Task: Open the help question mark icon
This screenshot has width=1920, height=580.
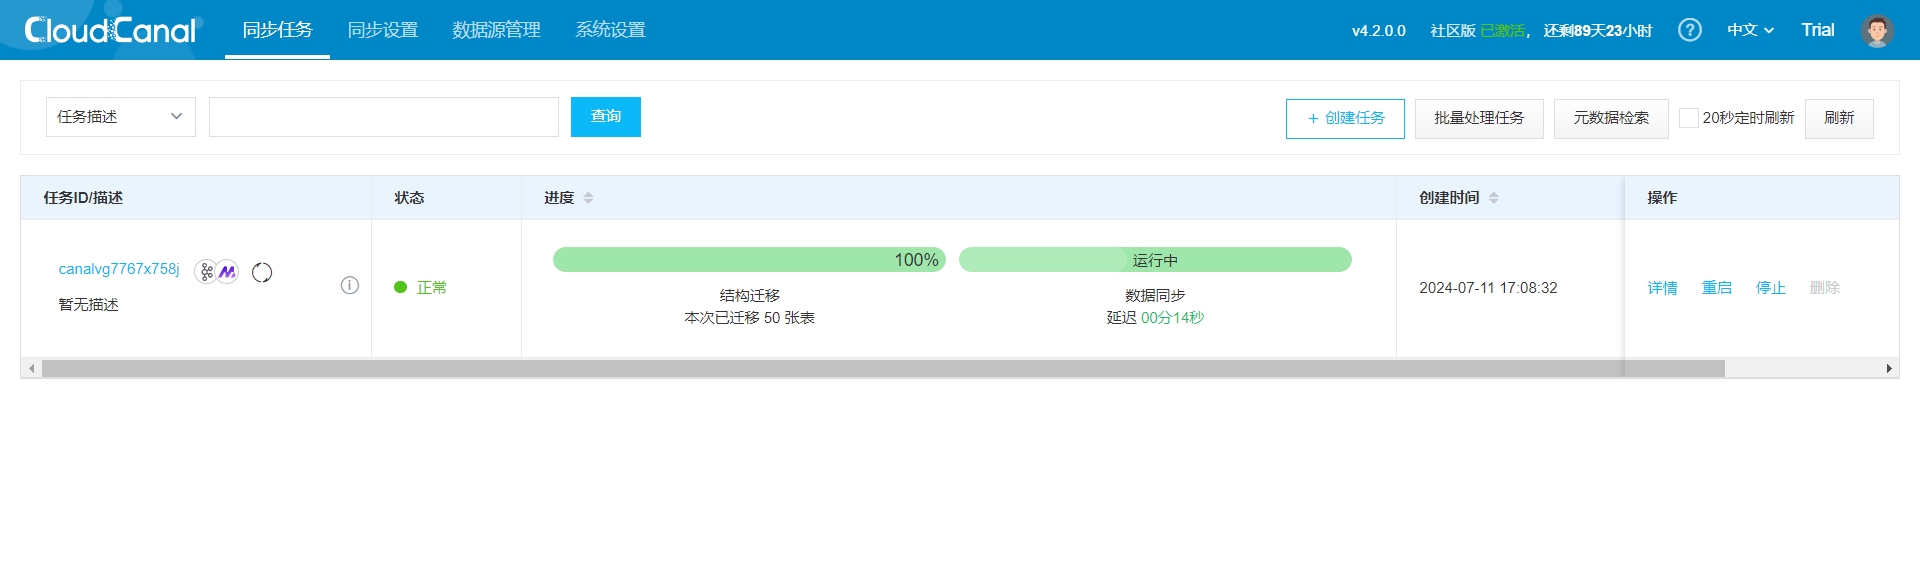Action: pyautogui.click(x=1689, y=30)
